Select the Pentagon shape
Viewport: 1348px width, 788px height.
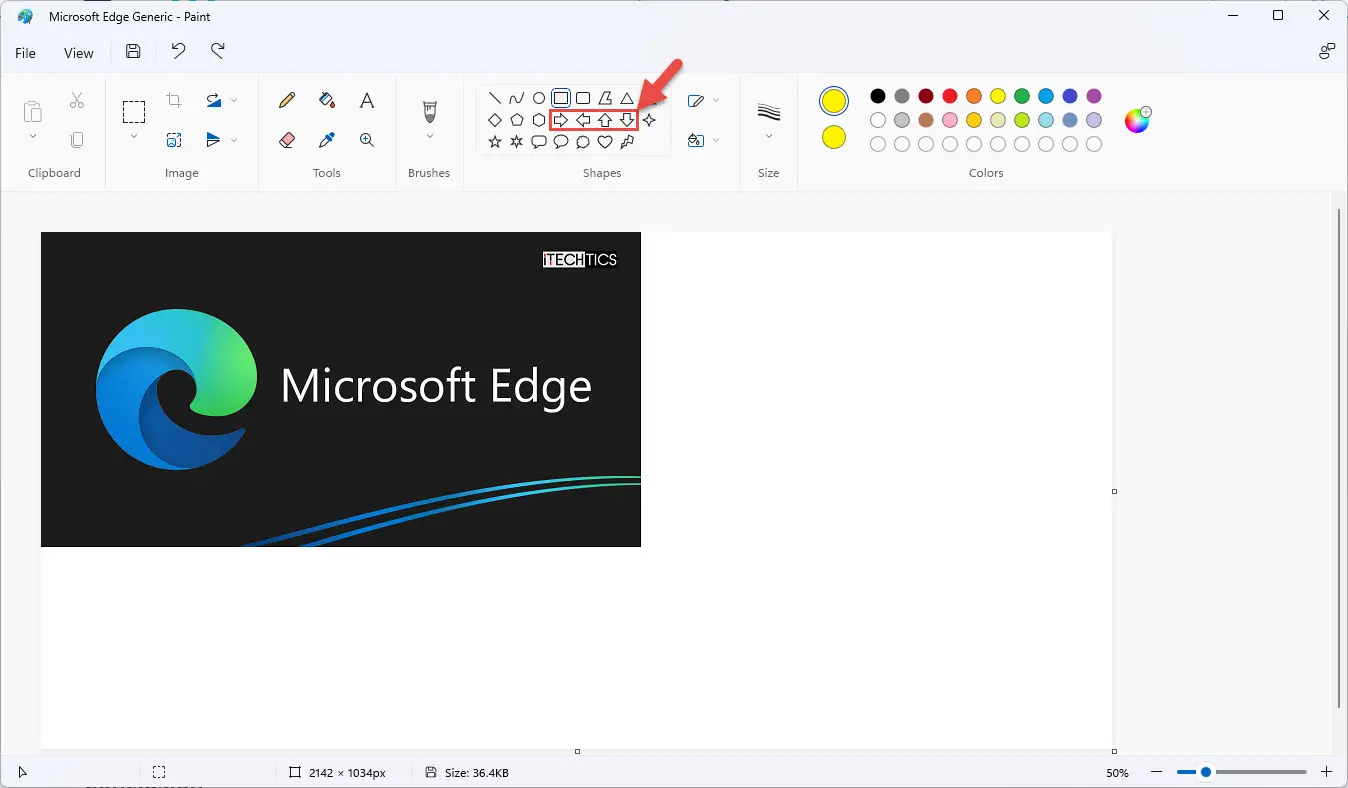(516, 120)
